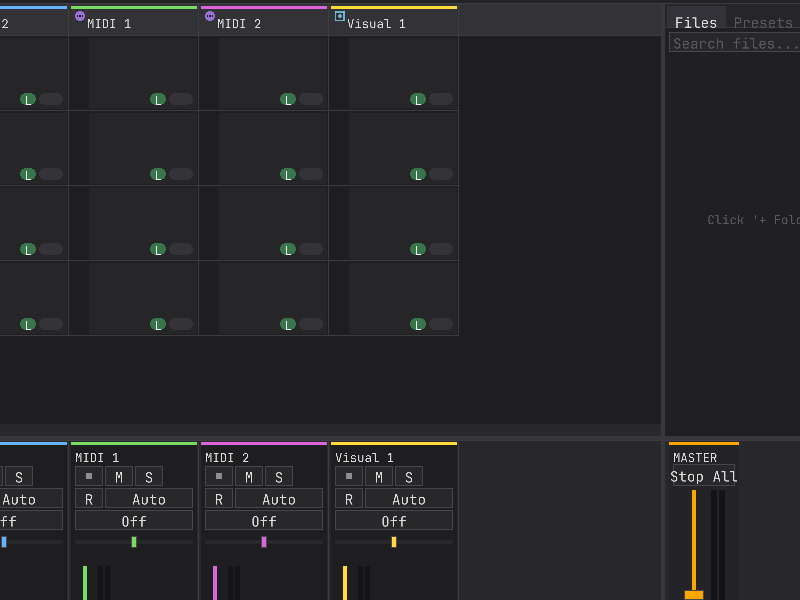Click green L button in MIDI 1 fourth clip slot

[x=158, y=324]
